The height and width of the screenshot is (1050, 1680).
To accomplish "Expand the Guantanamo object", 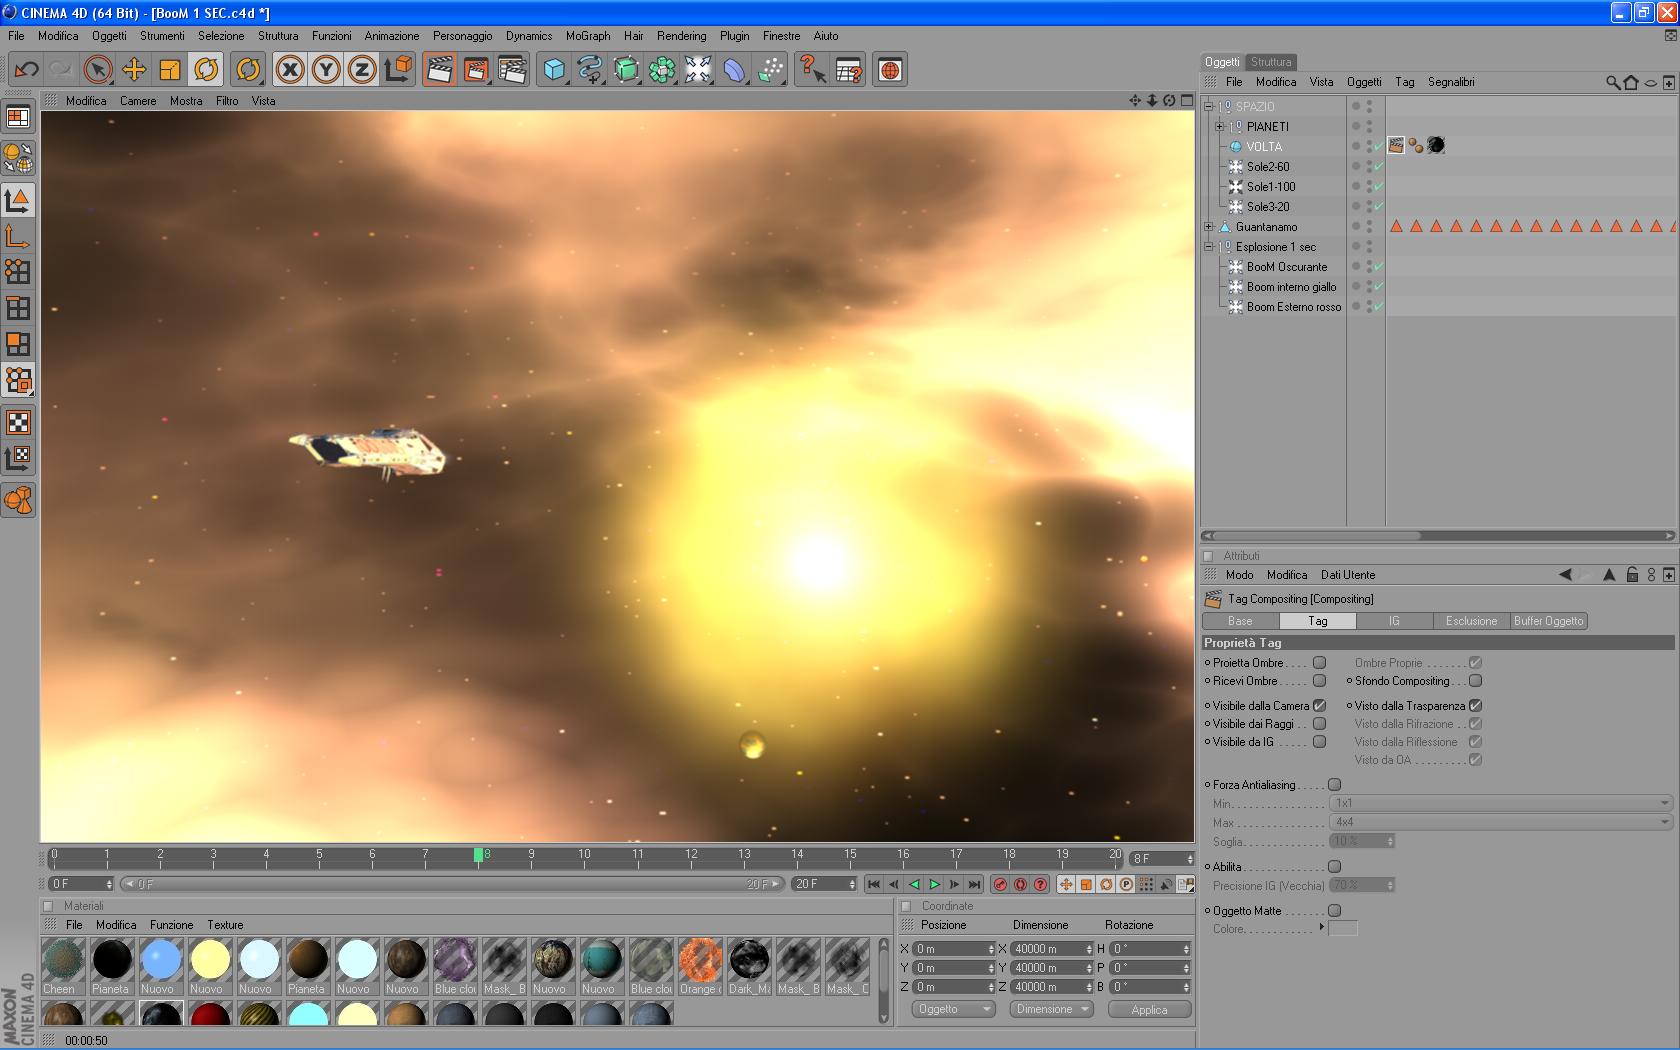I will pos(1208,226).
